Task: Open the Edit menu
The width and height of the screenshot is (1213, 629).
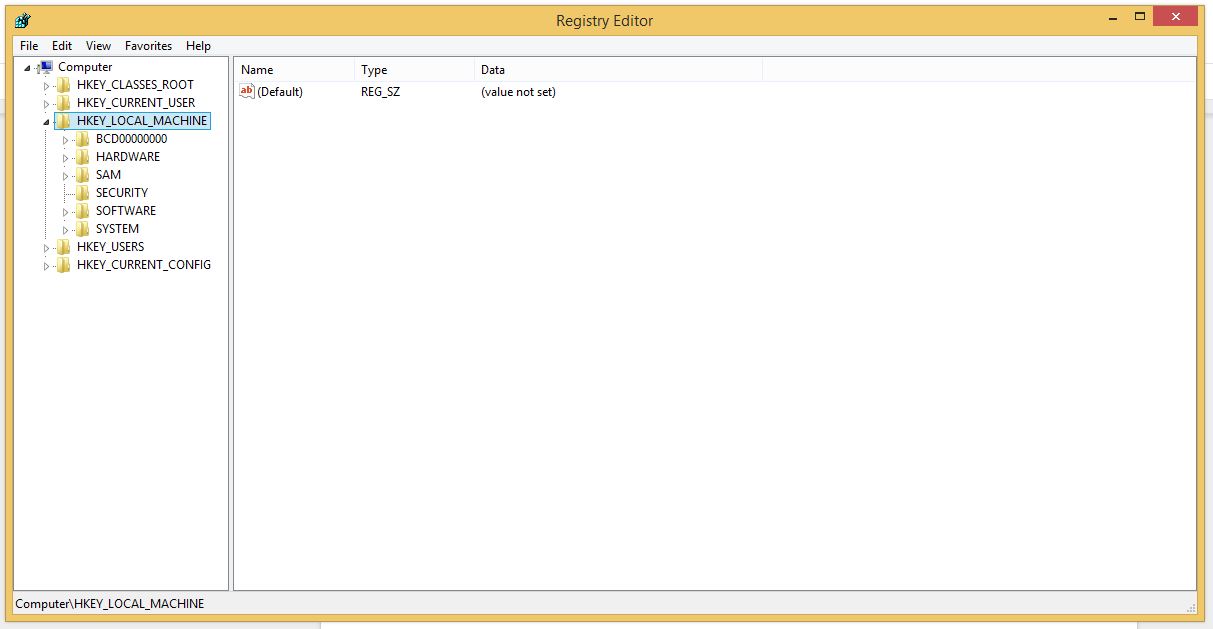Action: click(x=62, y=46)
